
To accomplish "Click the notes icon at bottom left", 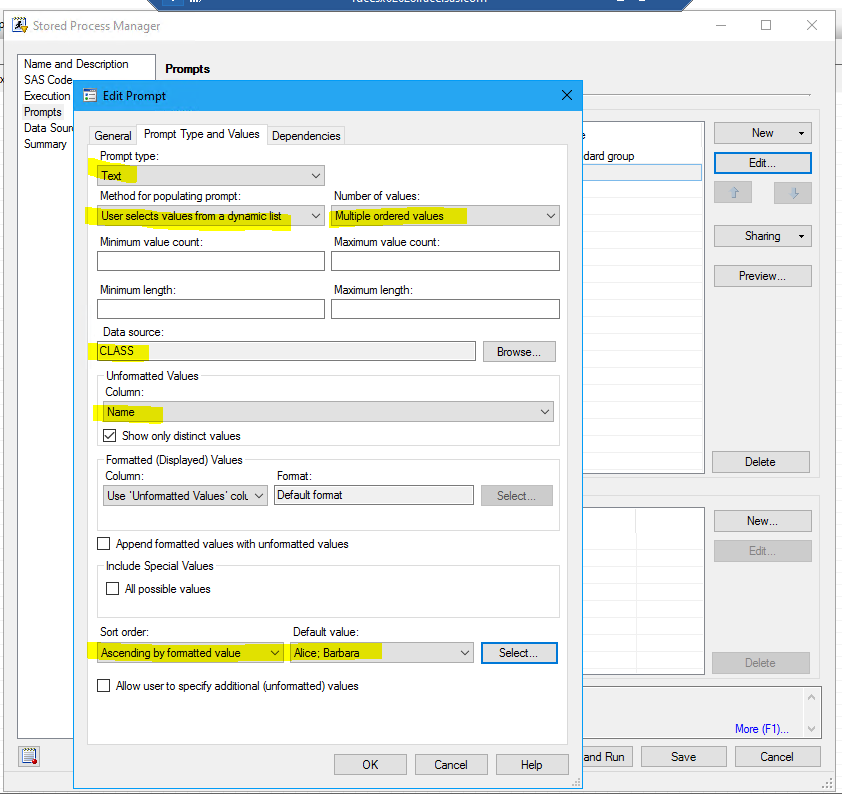I will (29, 756).
